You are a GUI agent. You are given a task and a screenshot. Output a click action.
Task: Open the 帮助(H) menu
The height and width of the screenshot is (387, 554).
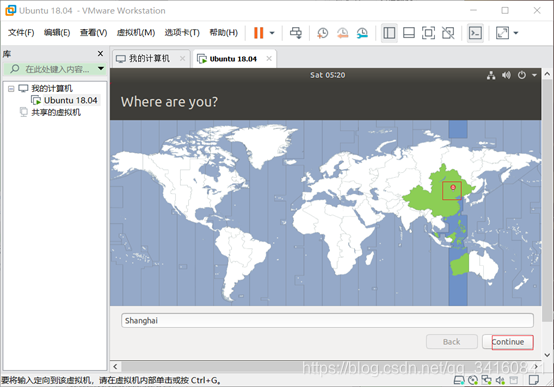click(x=223, y=33)
